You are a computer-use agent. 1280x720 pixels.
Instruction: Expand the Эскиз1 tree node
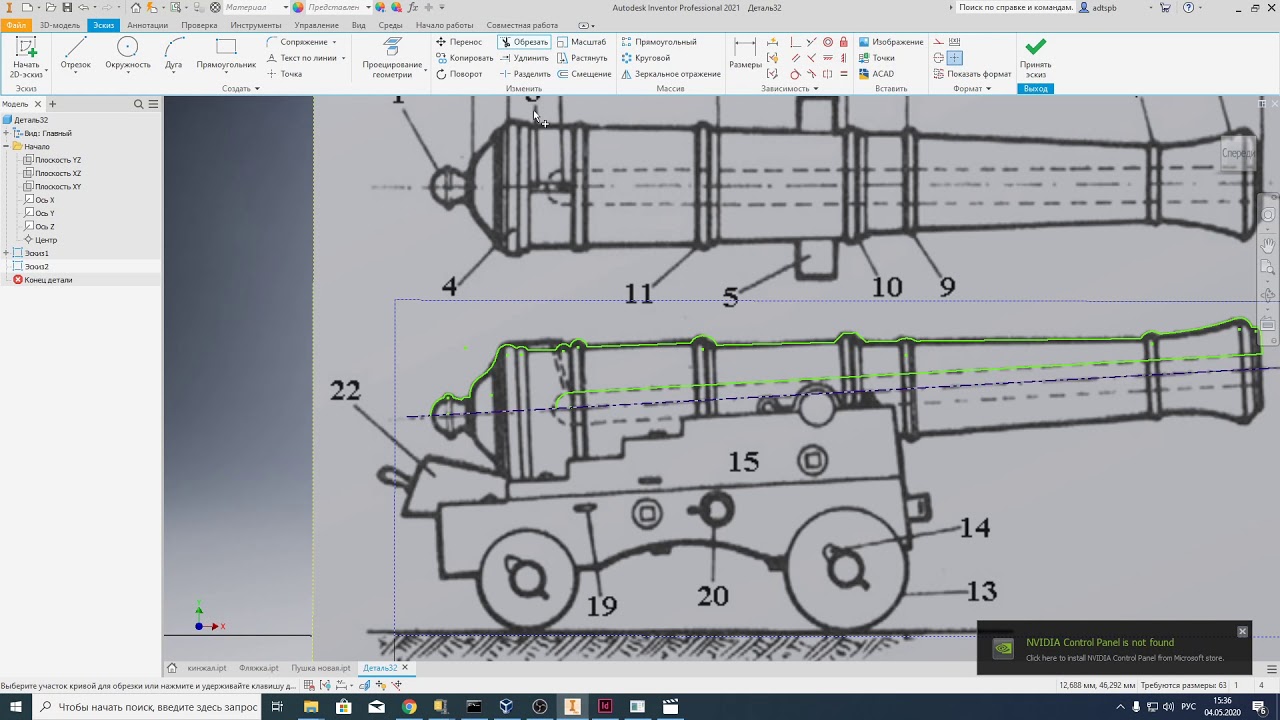(x=6, y=253)
